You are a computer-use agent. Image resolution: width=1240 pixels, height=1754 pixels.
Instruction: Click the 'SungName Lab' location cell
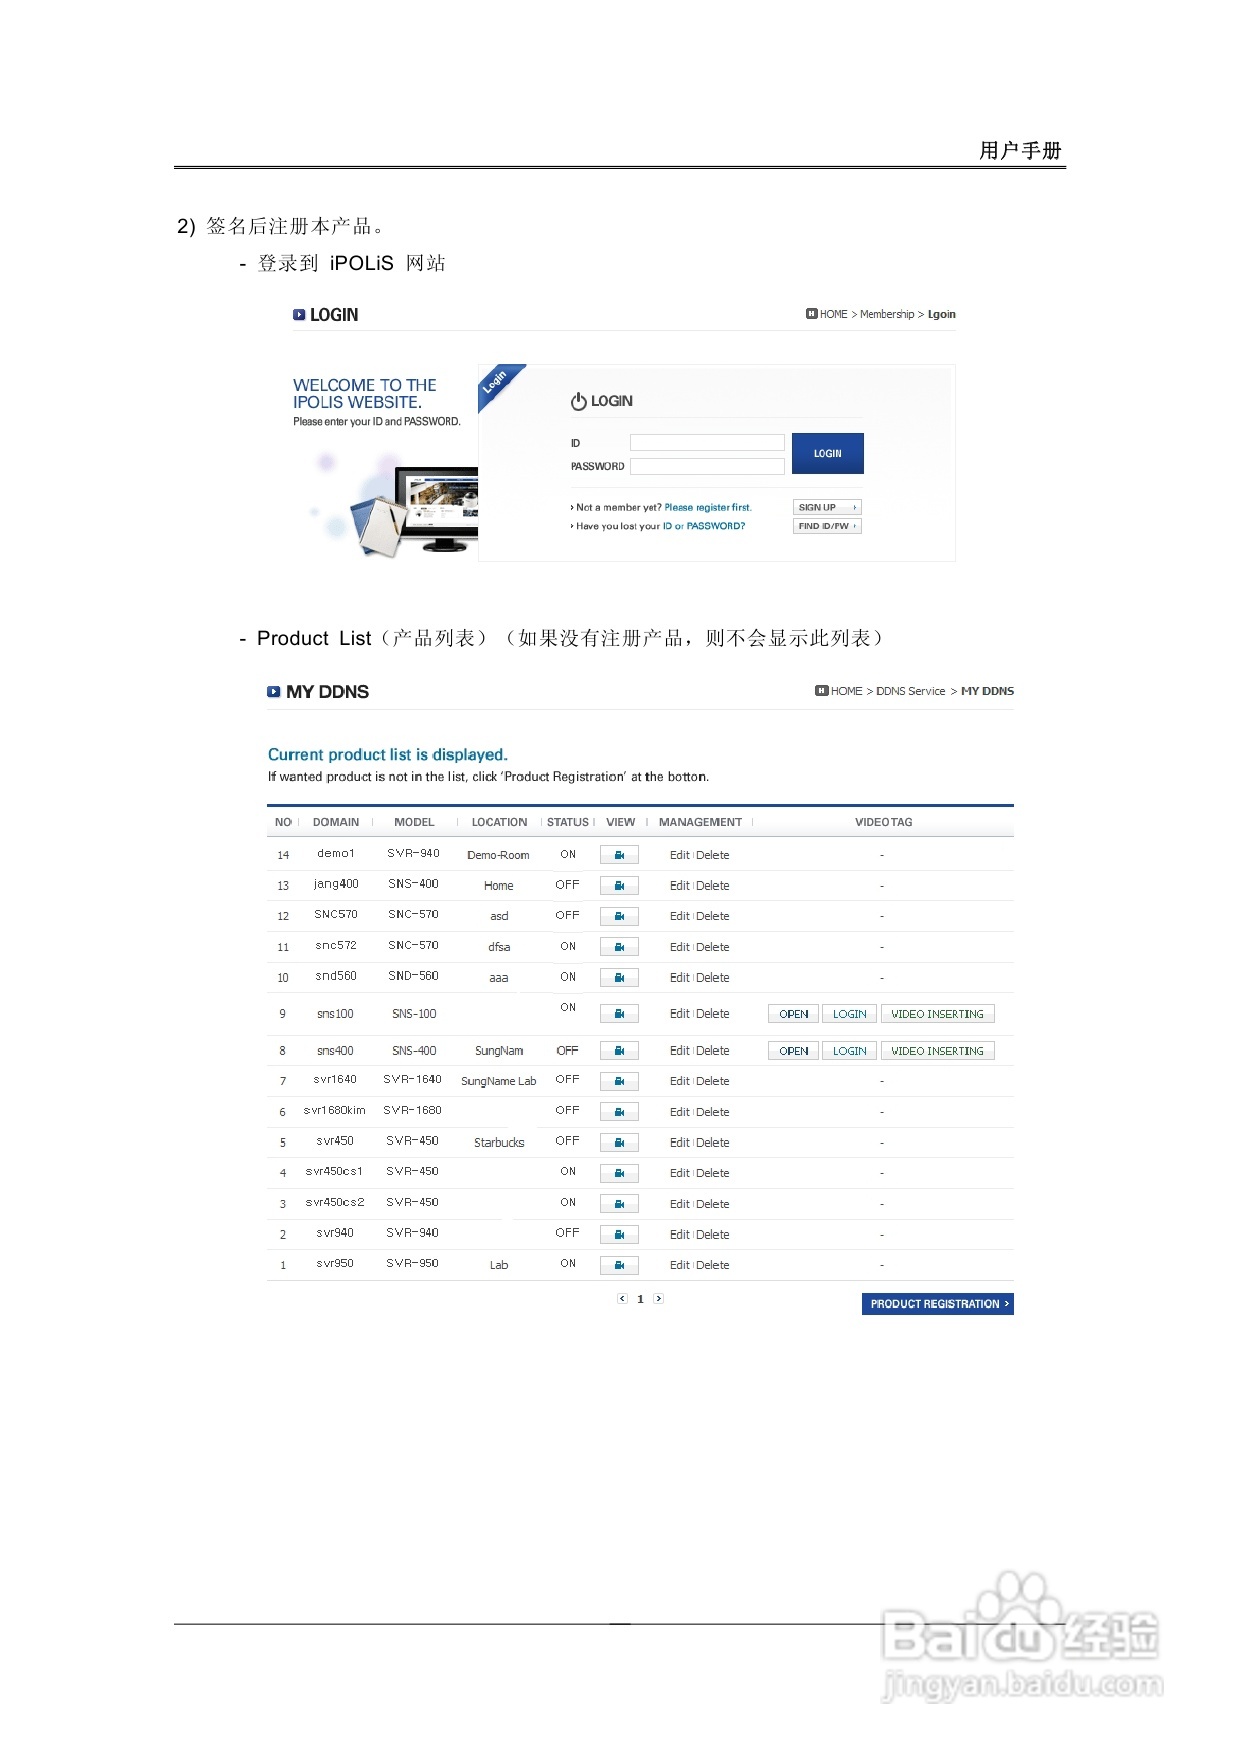pyautogui.click(x=498, y=1081)
